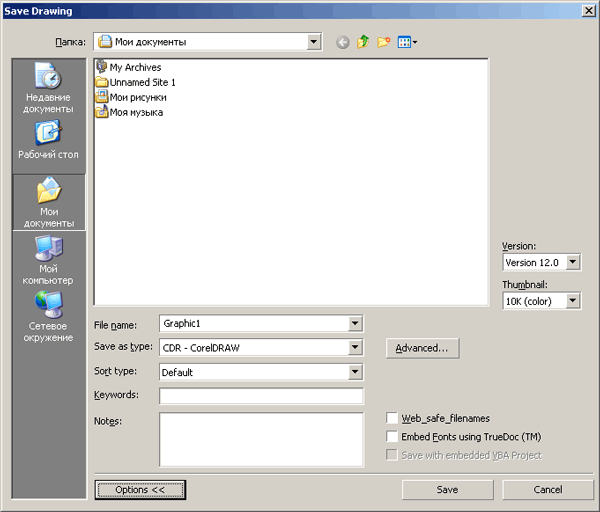Open Сетевое окружение in places bar
The height and width of the screenshot is (512, 600).
tap(49, 317)
